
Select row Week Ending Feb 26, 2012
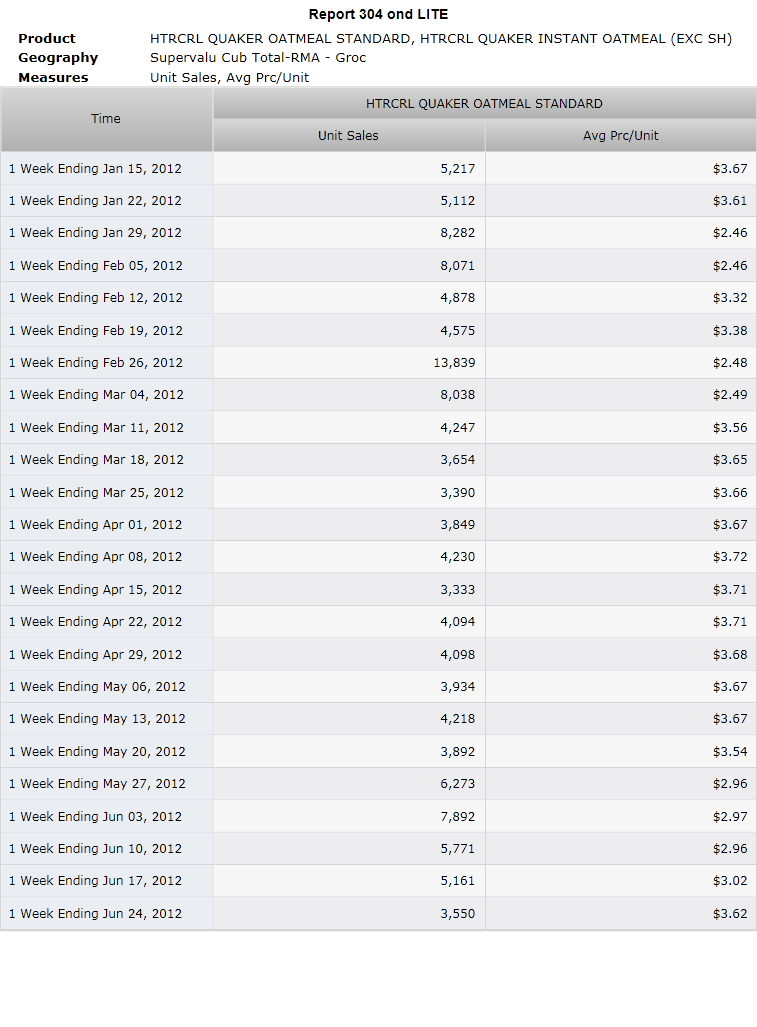coord(378,362)
